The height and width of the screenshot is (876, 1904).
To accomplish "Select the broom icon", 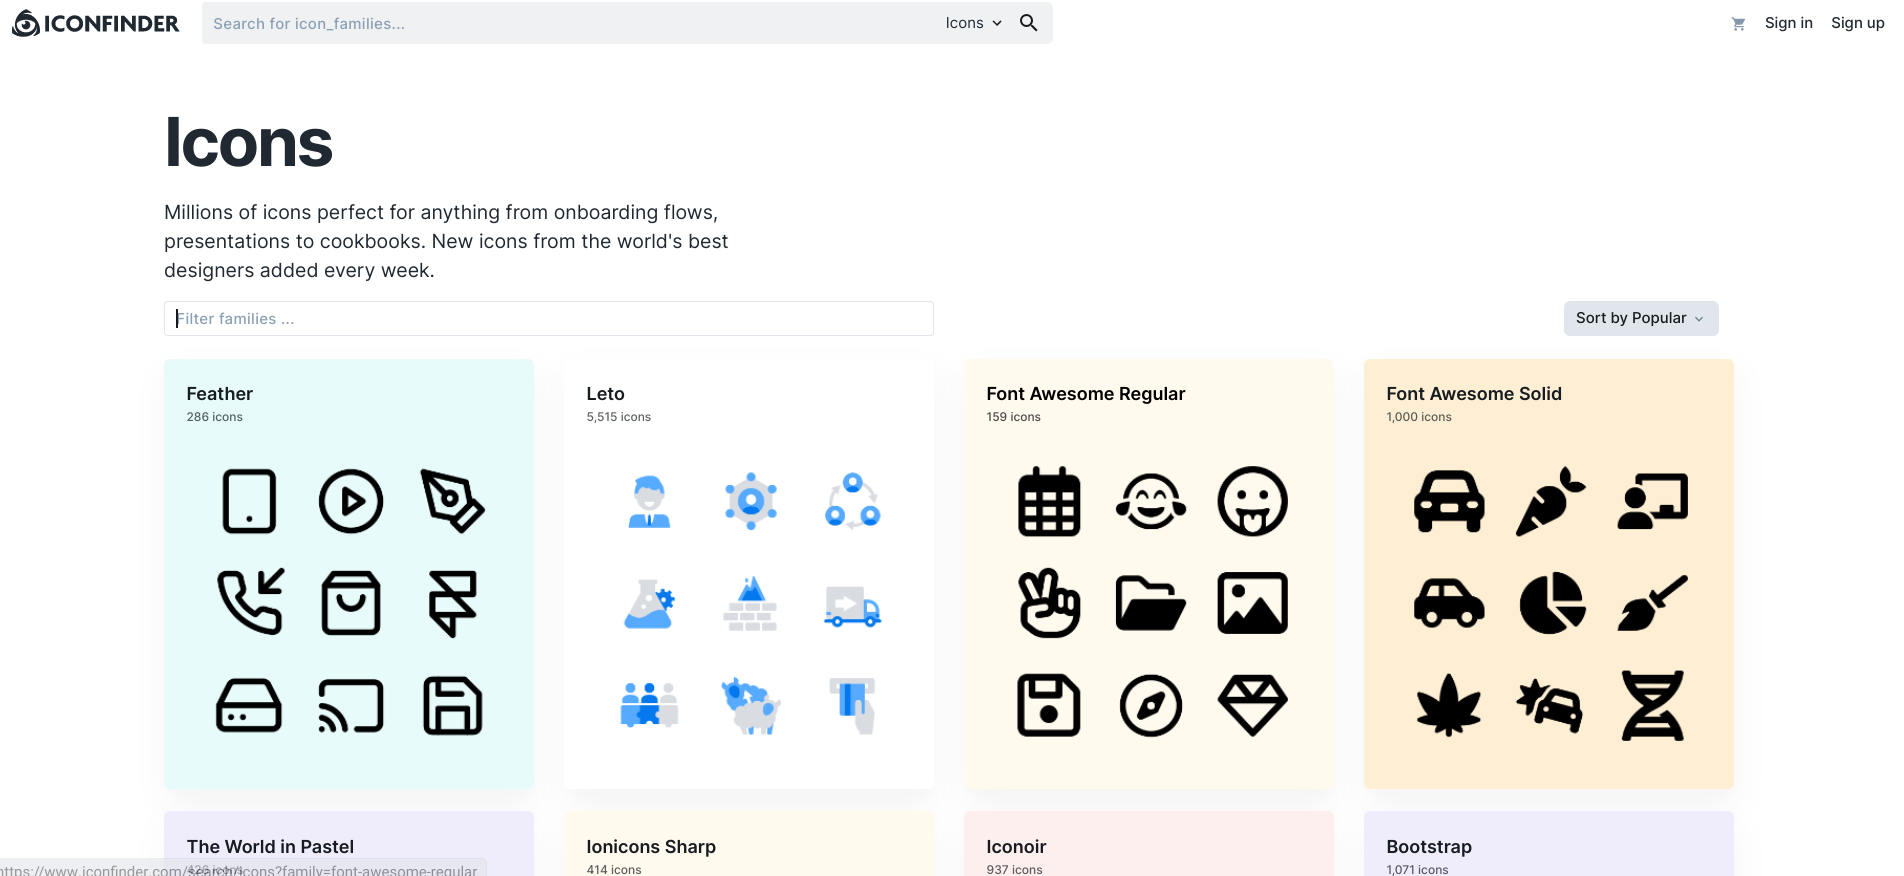I will 1652,603.
